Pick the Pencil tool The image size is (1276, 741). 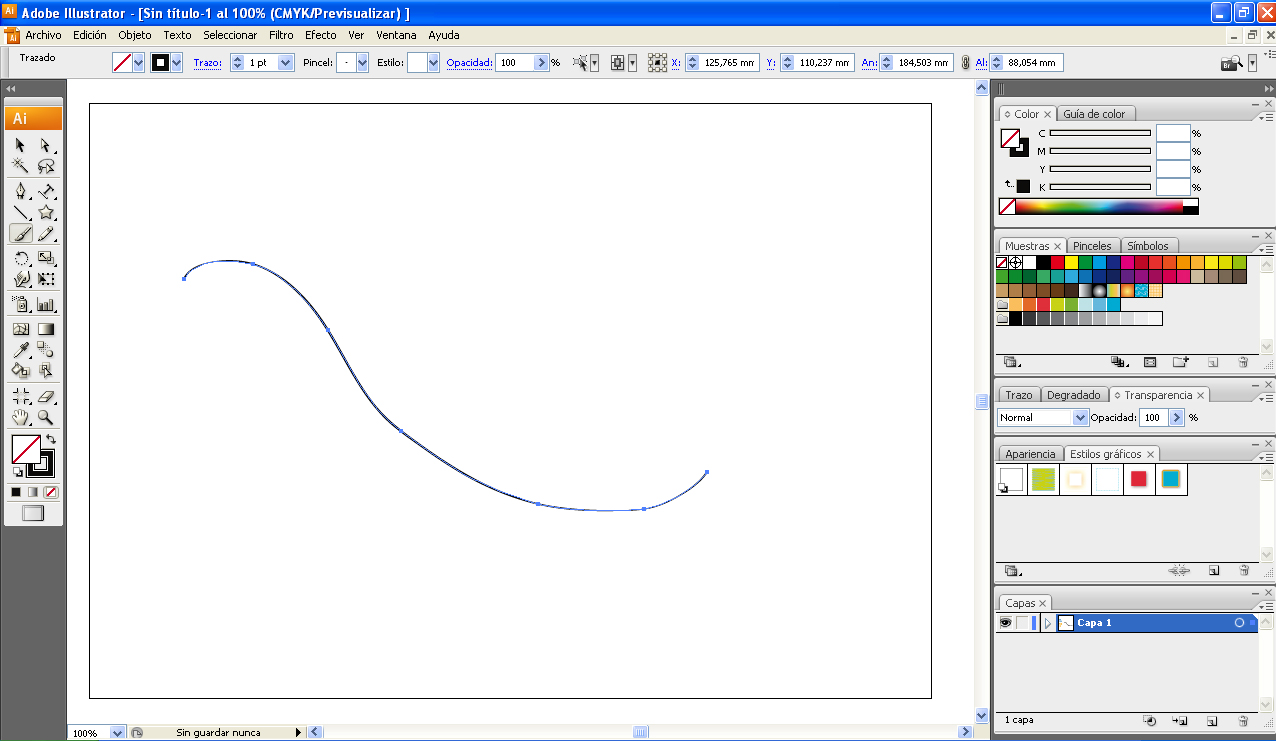click(x=46, y=233)
